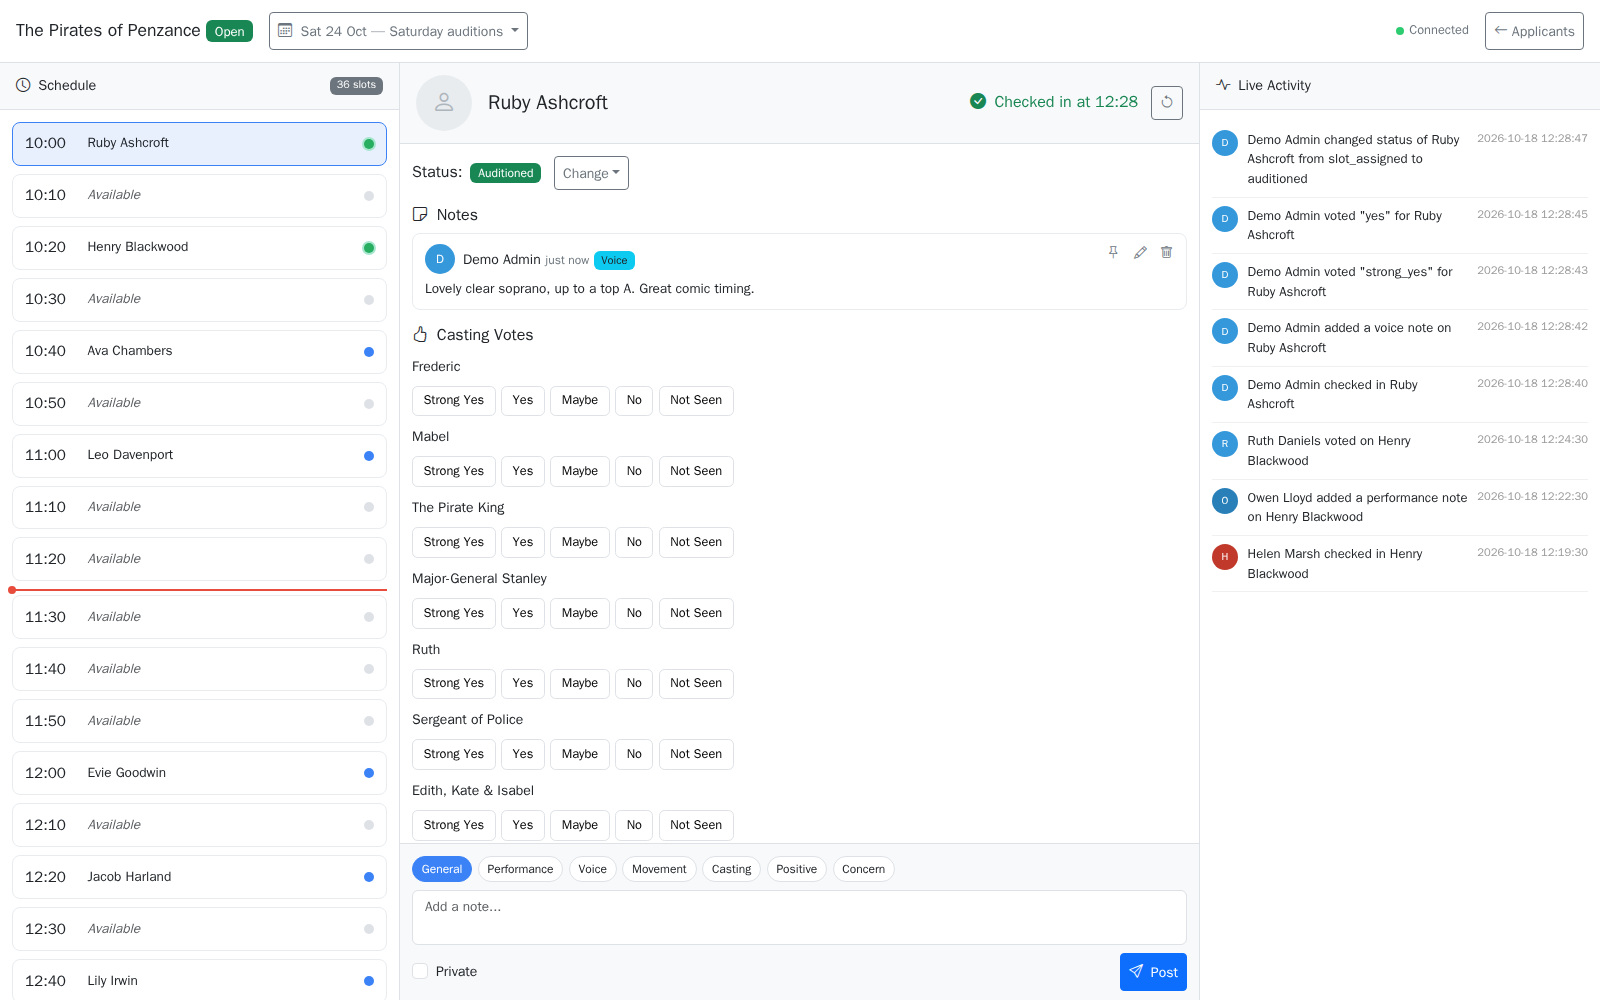Edit the note with pencil icon
This screenshot has height=1000, width=1600.
(1140, 252)
